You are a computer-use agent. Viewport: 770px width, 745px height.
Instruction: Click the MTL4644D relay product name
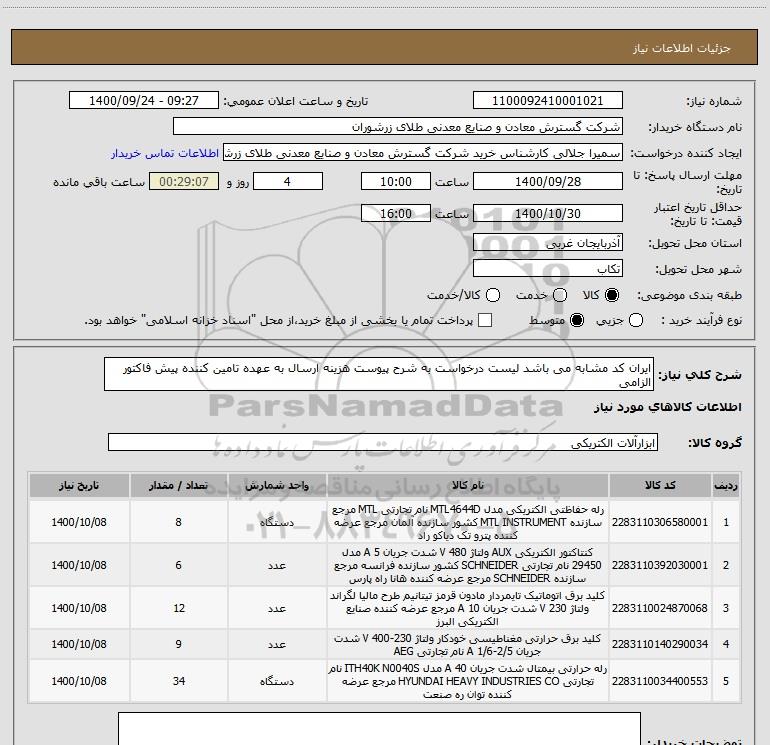coord(468,522)
